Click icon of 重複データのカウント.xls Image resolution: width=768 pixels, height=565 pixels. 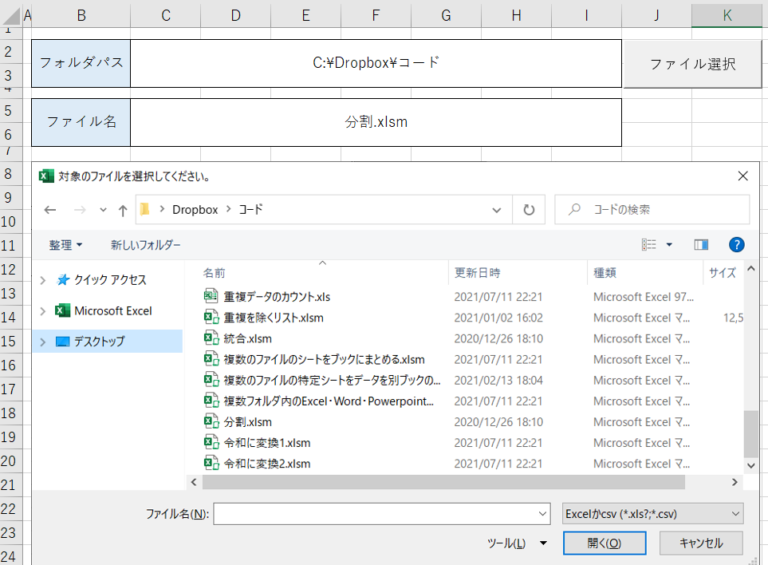[x=211, y=296]
